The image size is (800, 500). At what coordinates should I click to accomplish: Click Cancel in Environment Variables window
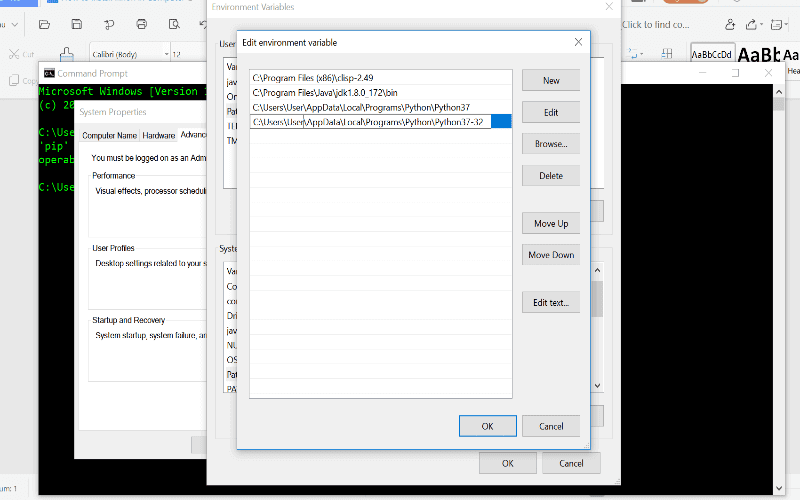[571, 463]
